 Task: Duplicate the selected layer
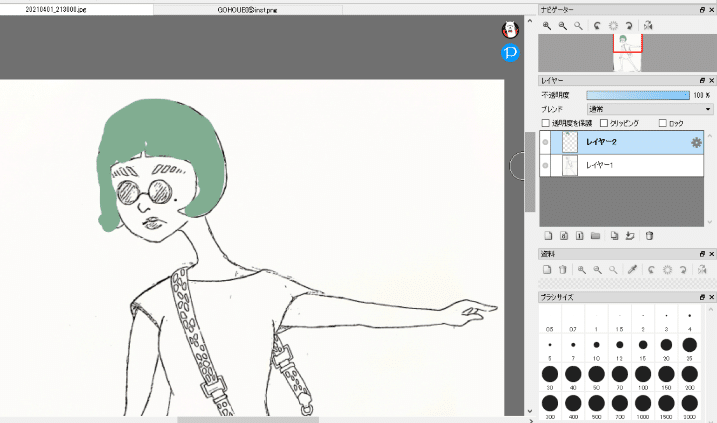(614, 236)
